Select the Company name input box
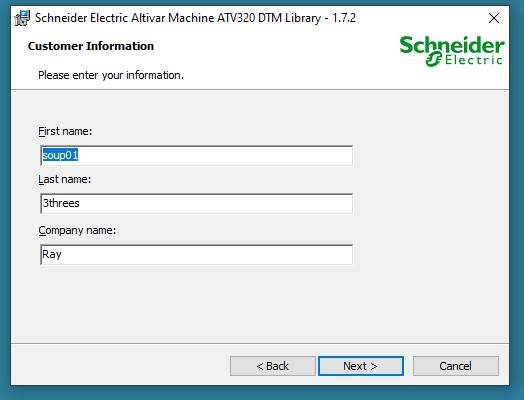Screen dimensions: 524x400 [x=196, y=255]
